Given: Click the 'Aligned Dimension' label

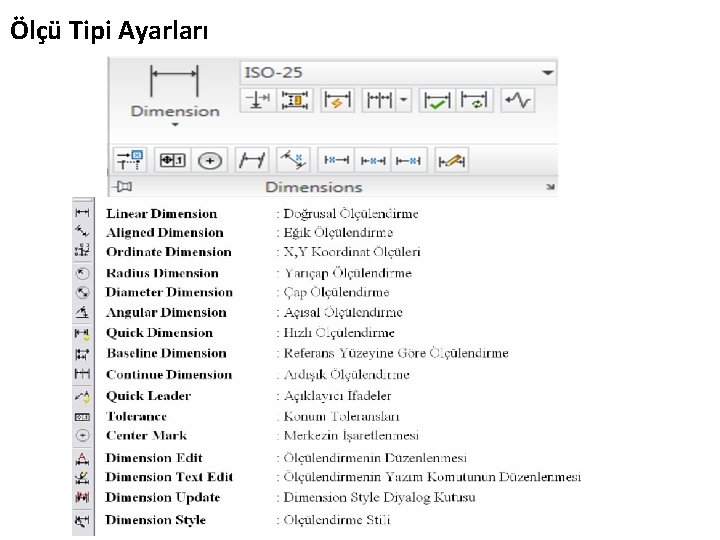Looking at the screenshot, I should pos(165,233).
